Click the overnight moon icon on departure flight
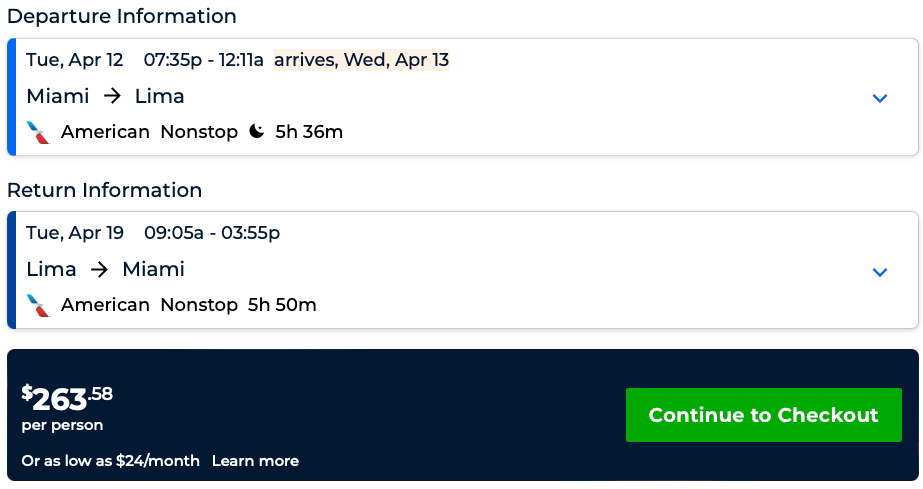The image size is (923, 489). (x=257, y=132)
